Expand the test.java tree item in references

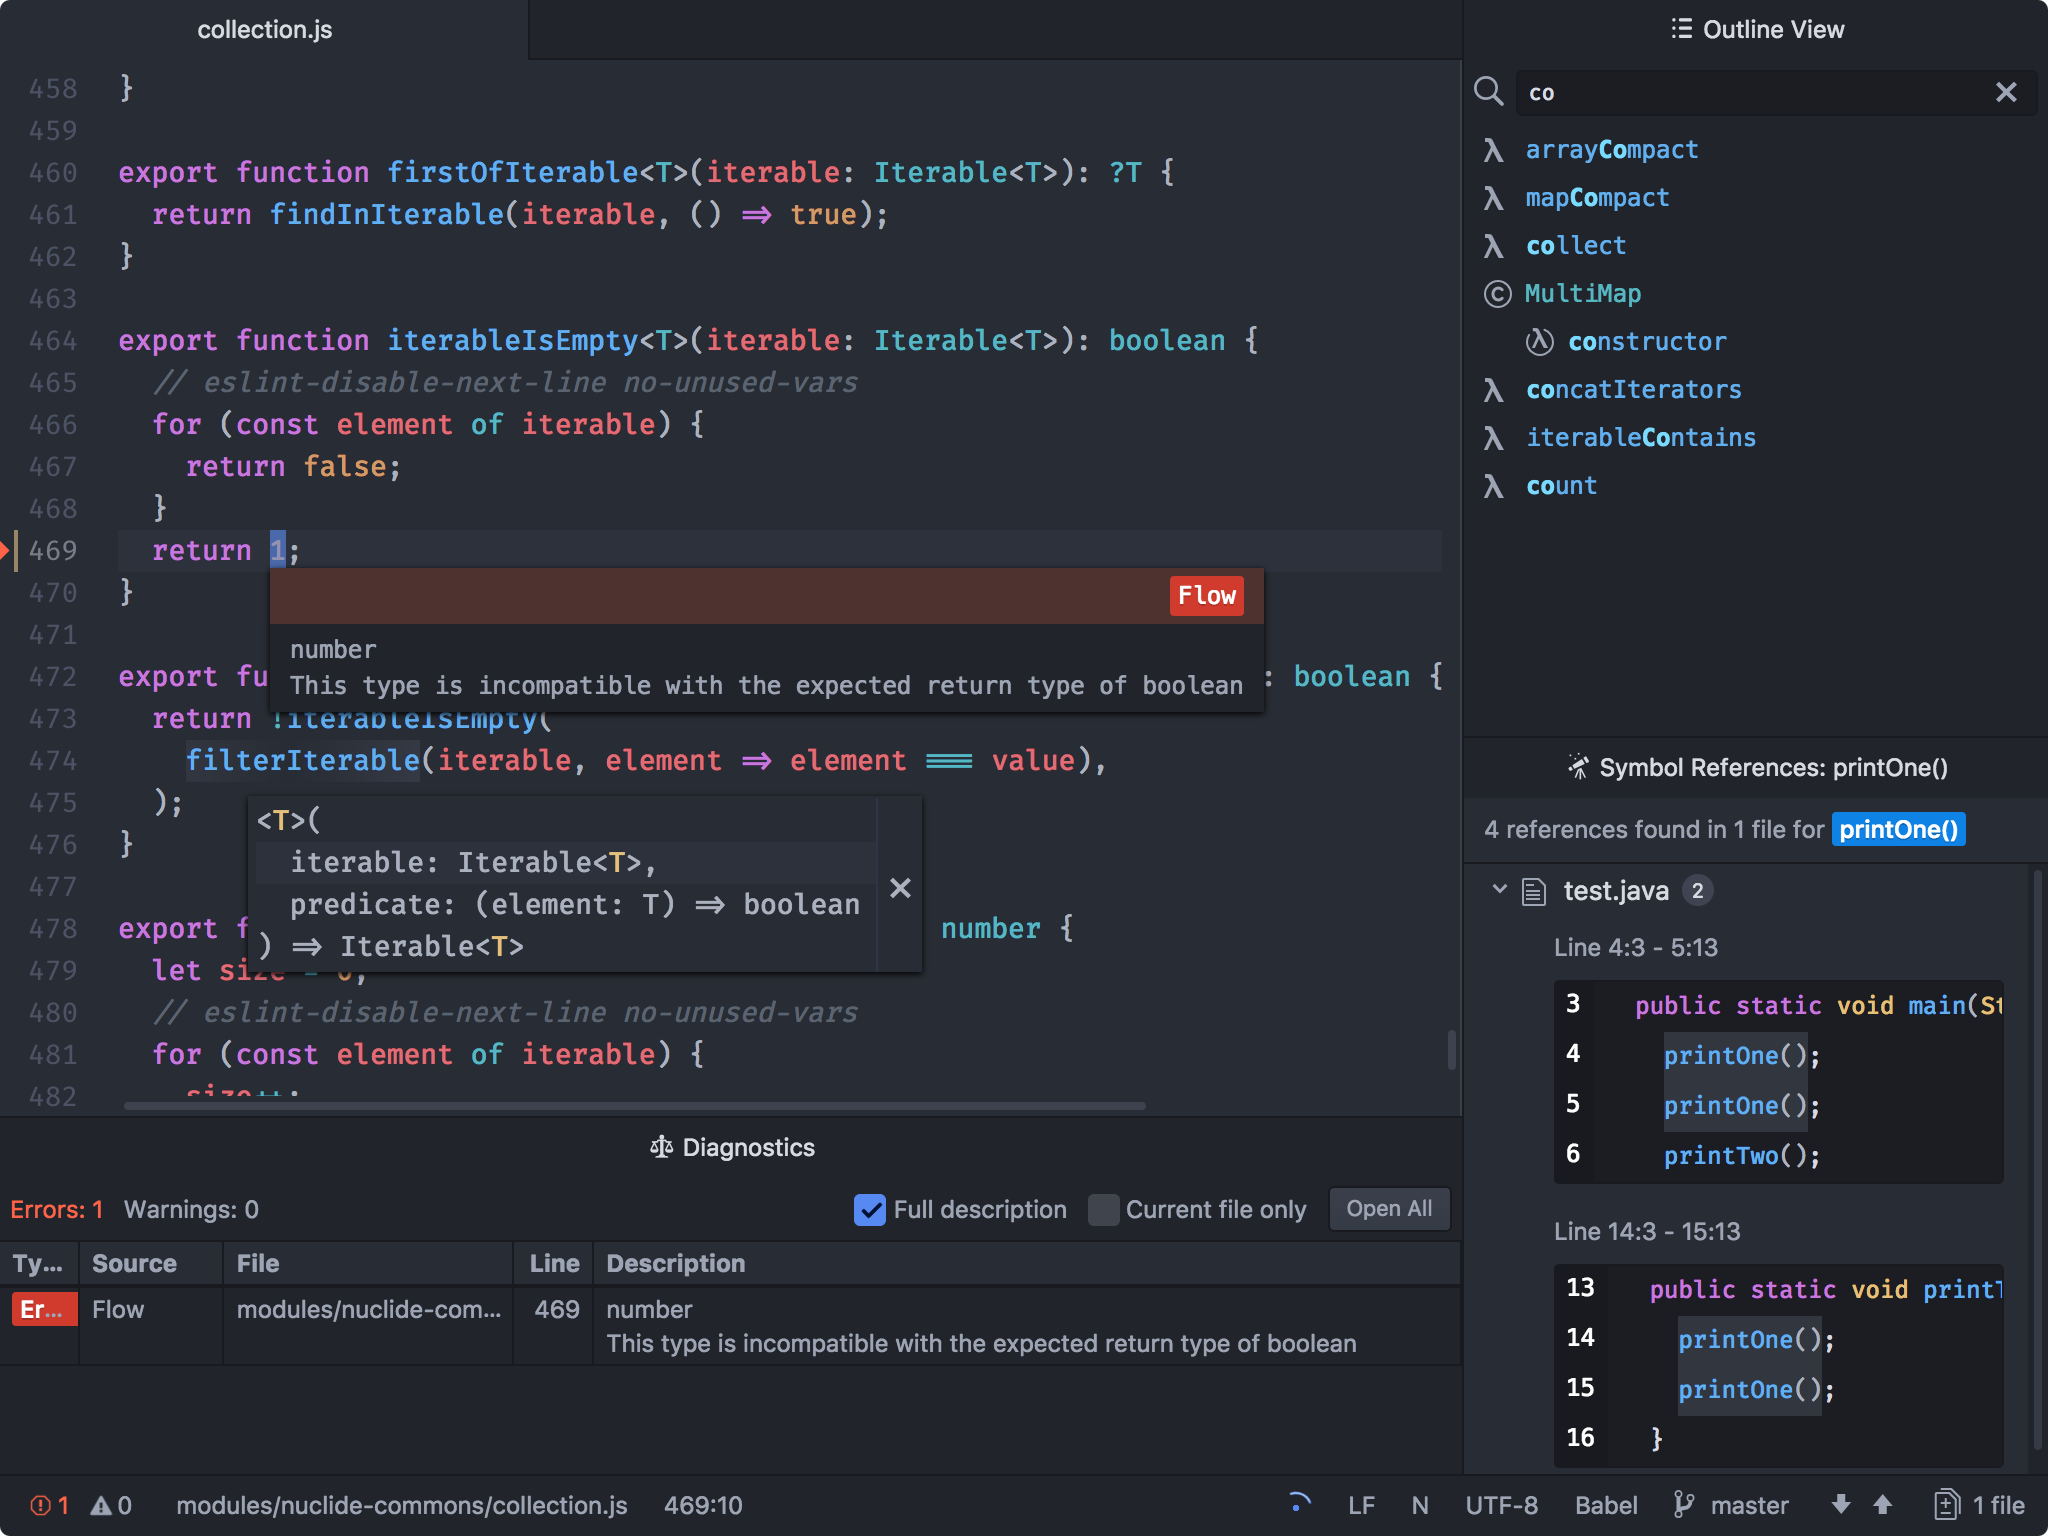pos(1500,891)
